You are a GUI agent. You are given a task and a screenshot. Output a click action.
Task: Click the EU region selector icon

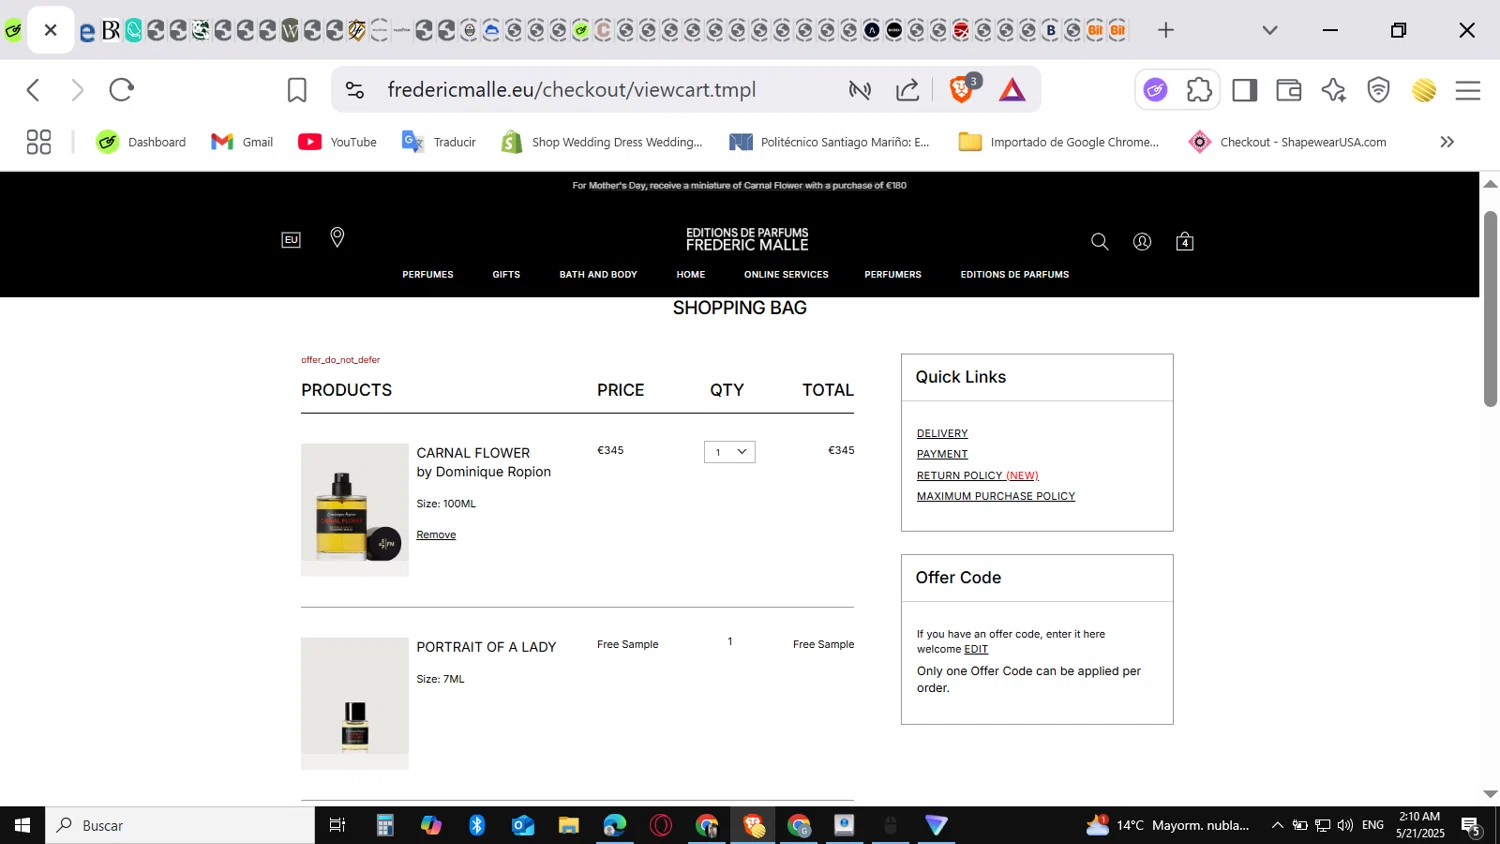pyautogui.click(x=291, y=240)
